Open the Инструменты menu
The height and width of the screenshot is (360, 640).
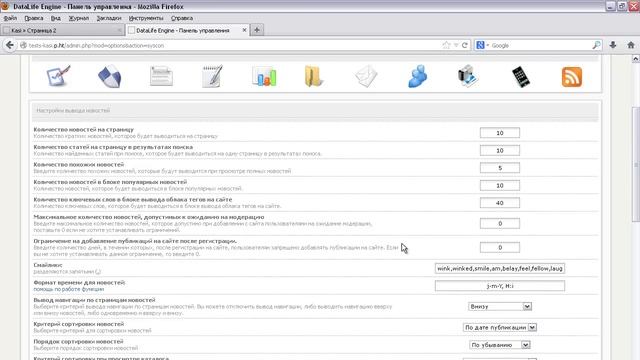point(146,18)
